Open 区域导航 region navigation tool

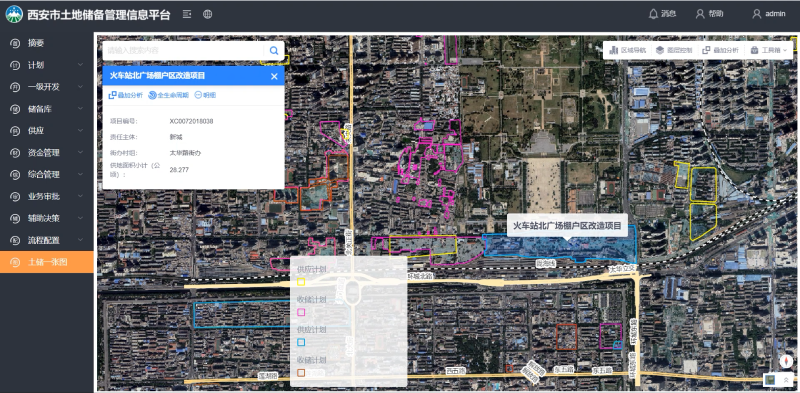(x=628, y=50)
